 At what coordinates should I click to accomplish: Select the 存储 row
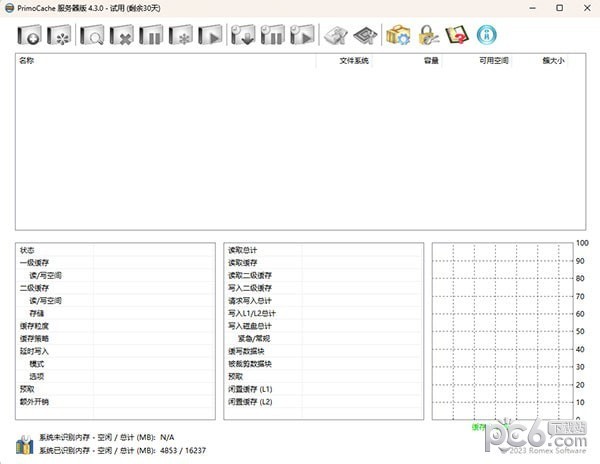coord(115,313)
